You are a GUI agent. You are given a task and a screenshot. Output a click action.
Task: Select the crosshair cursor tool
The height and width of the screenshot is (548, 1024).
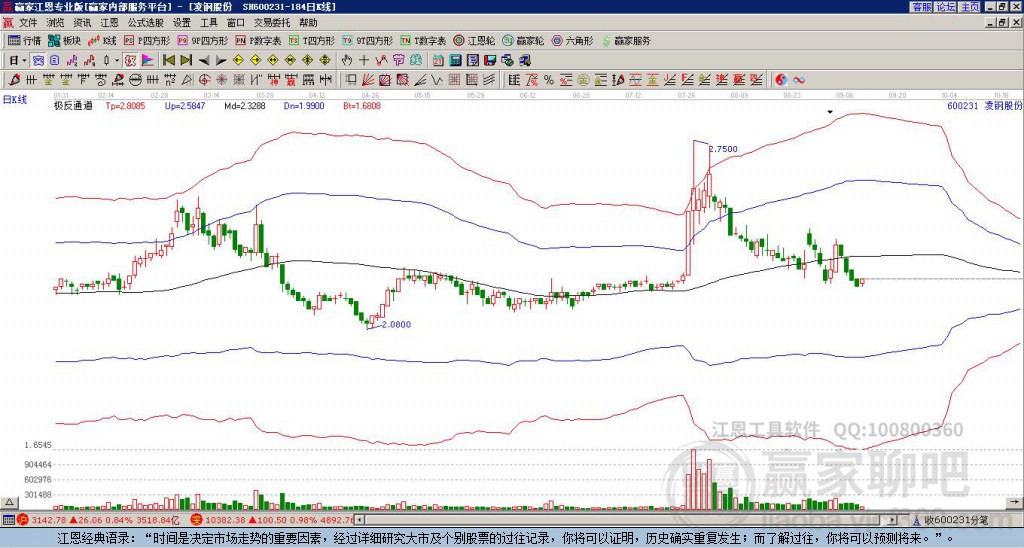(x=364, y=61)
